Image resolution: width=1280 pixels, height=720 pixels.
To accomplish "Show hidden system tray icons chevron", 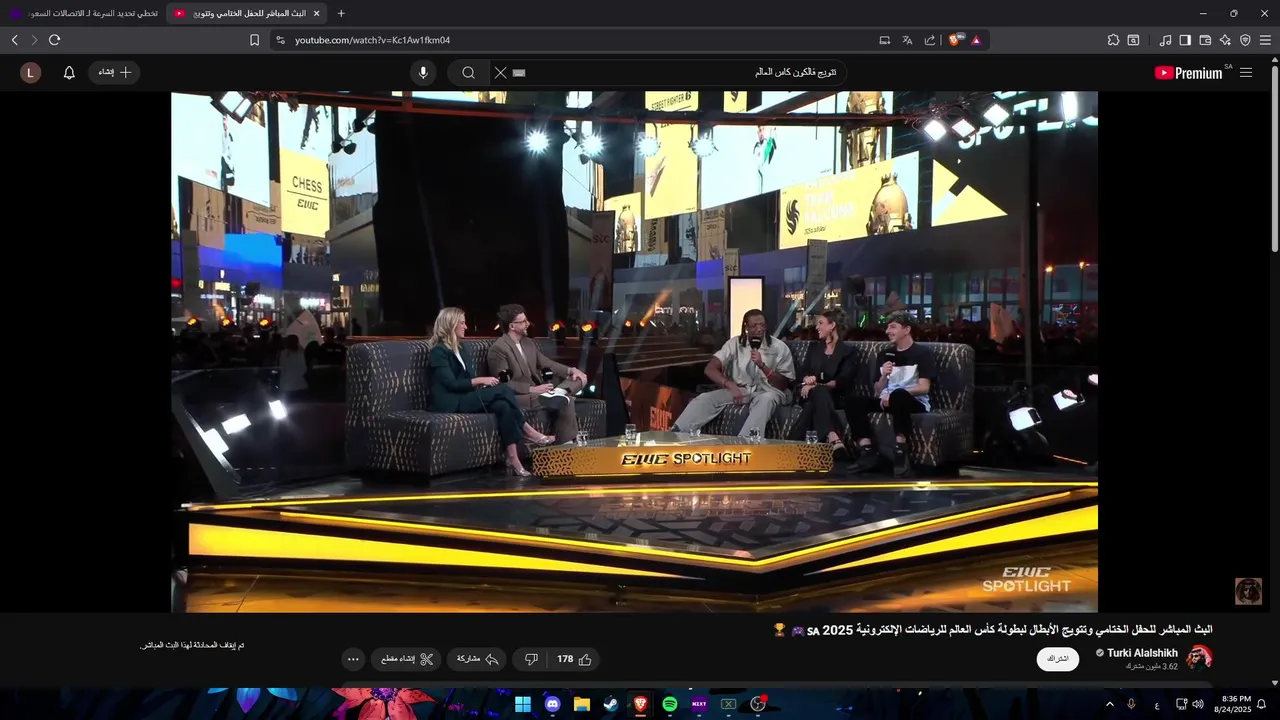I will point(1109,704).
